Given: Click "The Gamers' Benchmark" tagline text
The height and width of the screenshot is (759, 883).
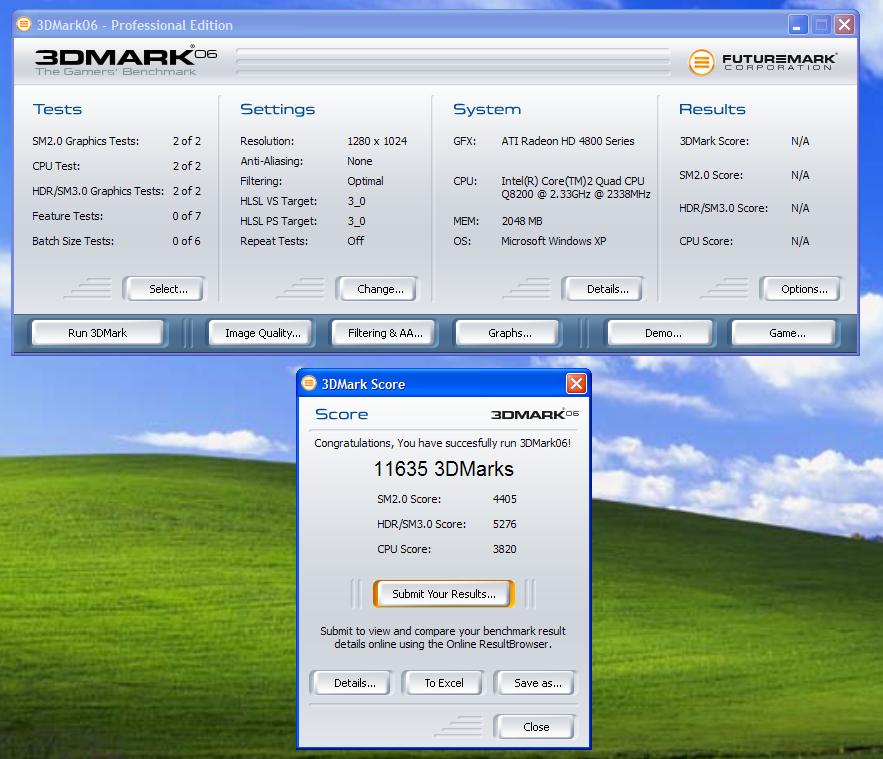Looking at the screenshot, I should [x=115, y=72].
